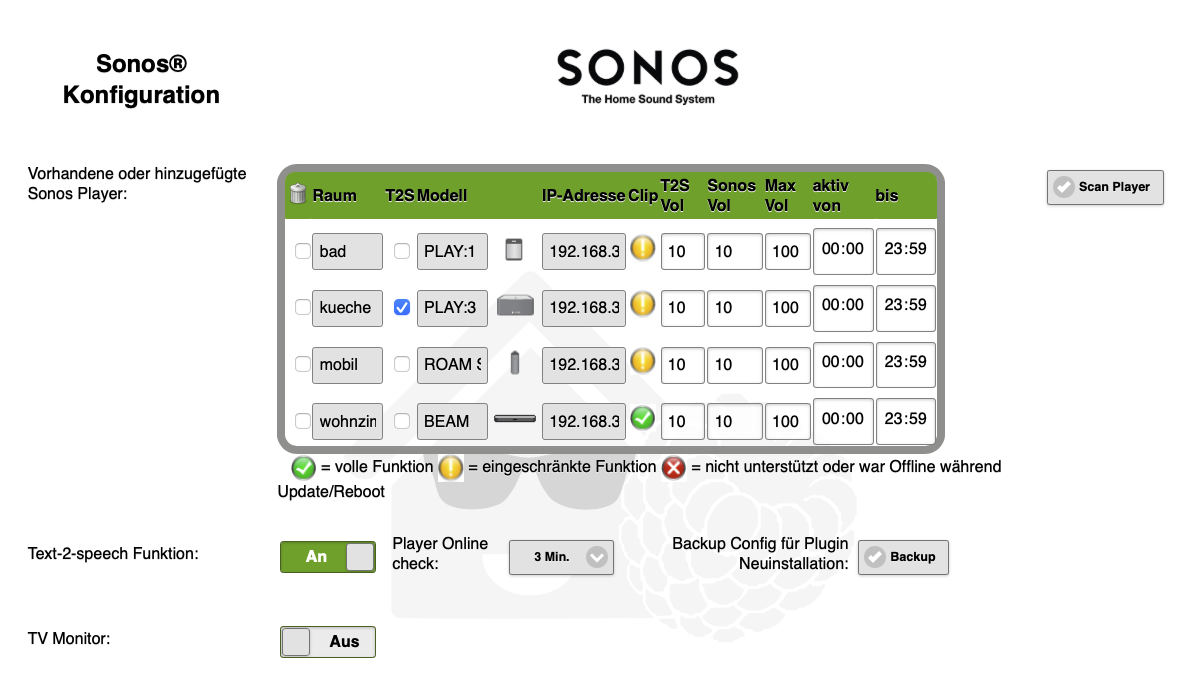Click the kueche room name field
Screen dimensions: 1182x680
347,308
